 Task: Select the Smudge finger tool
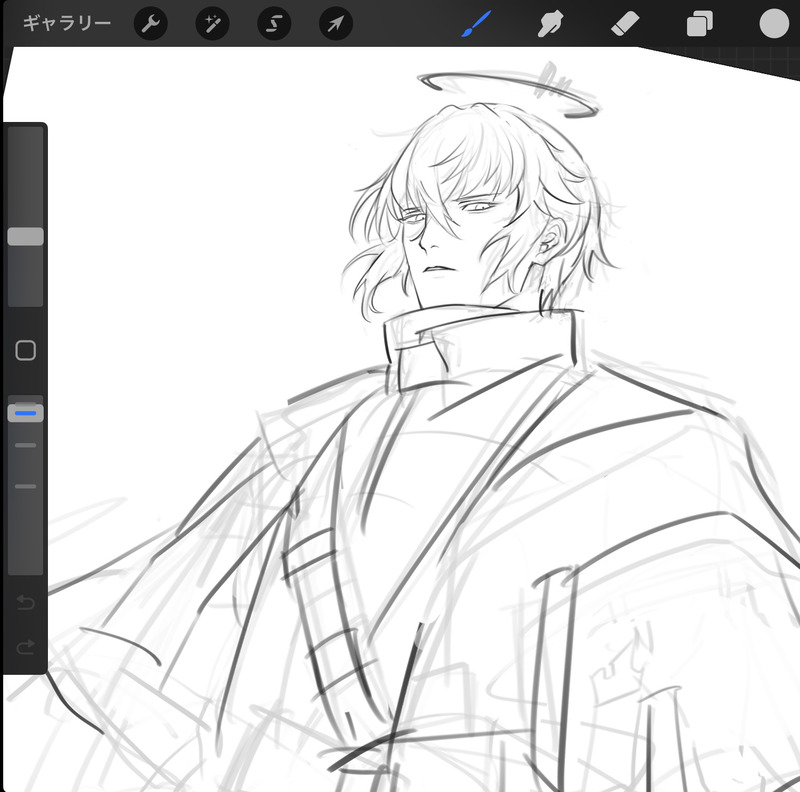tap(551, 23)
